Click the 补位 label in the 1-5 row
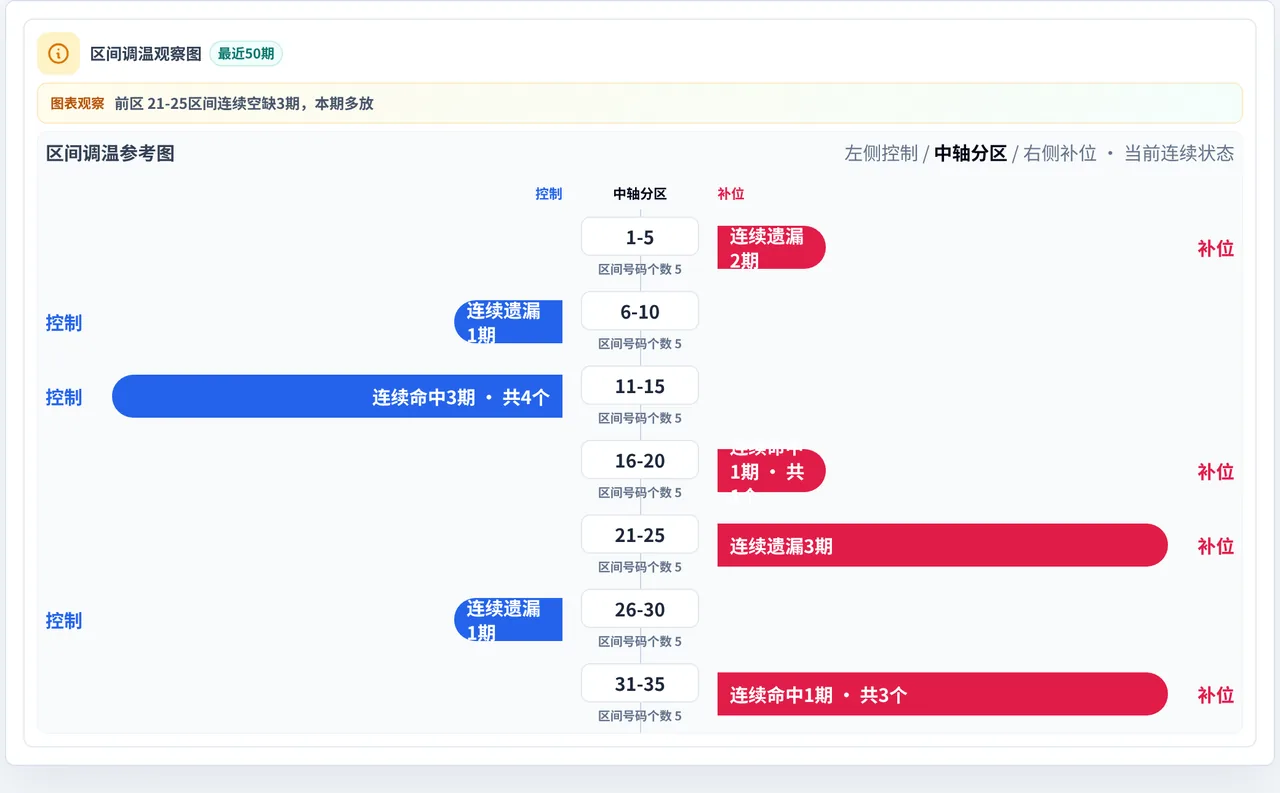The width and height of the screenshot is (1280, 793). [x=1215, y=248]
